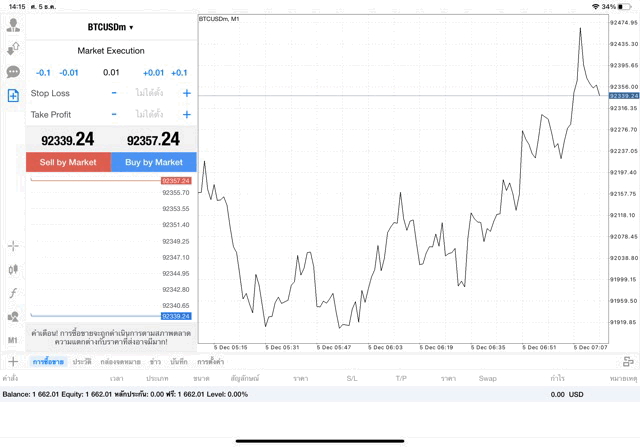The image size is (640, 447).
Task: Click the กำไร profit column header
Action: pyautogui.click(x=557, y=378)
